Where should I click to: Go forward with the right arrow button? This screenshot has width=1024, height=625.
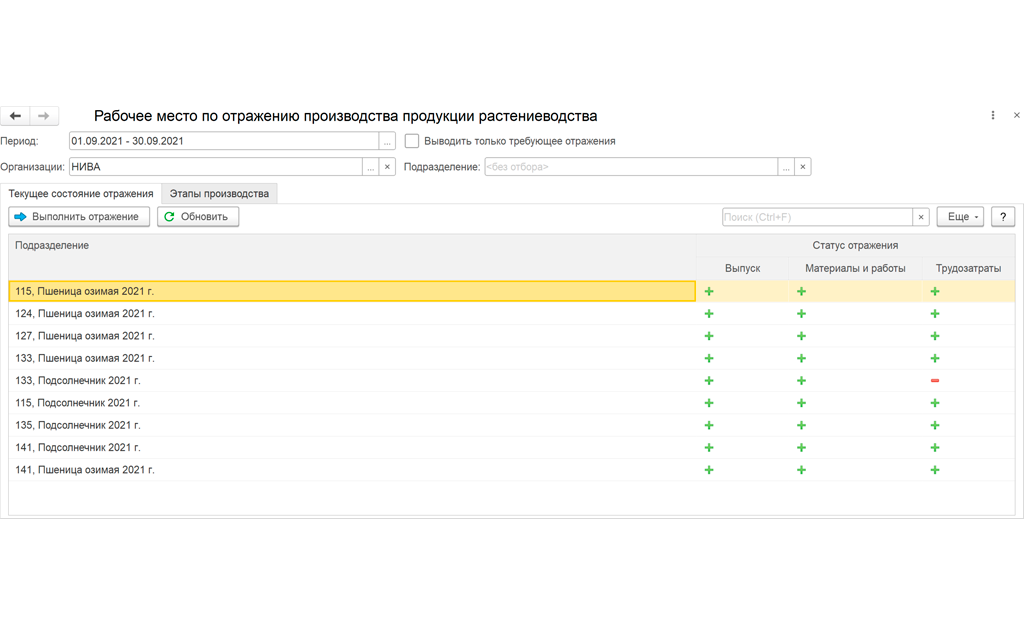click(x=44, y=116)
